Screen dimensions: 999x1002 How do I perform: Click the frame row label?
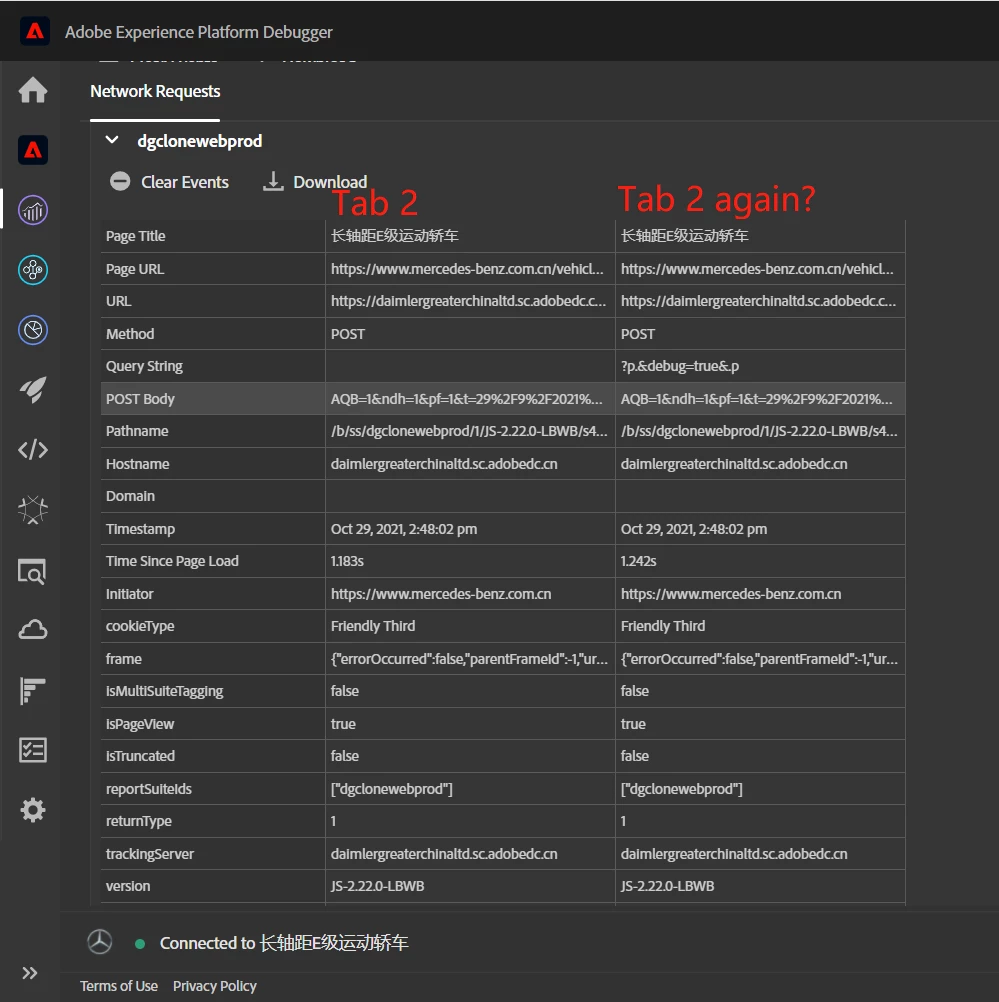click(124, 659)
